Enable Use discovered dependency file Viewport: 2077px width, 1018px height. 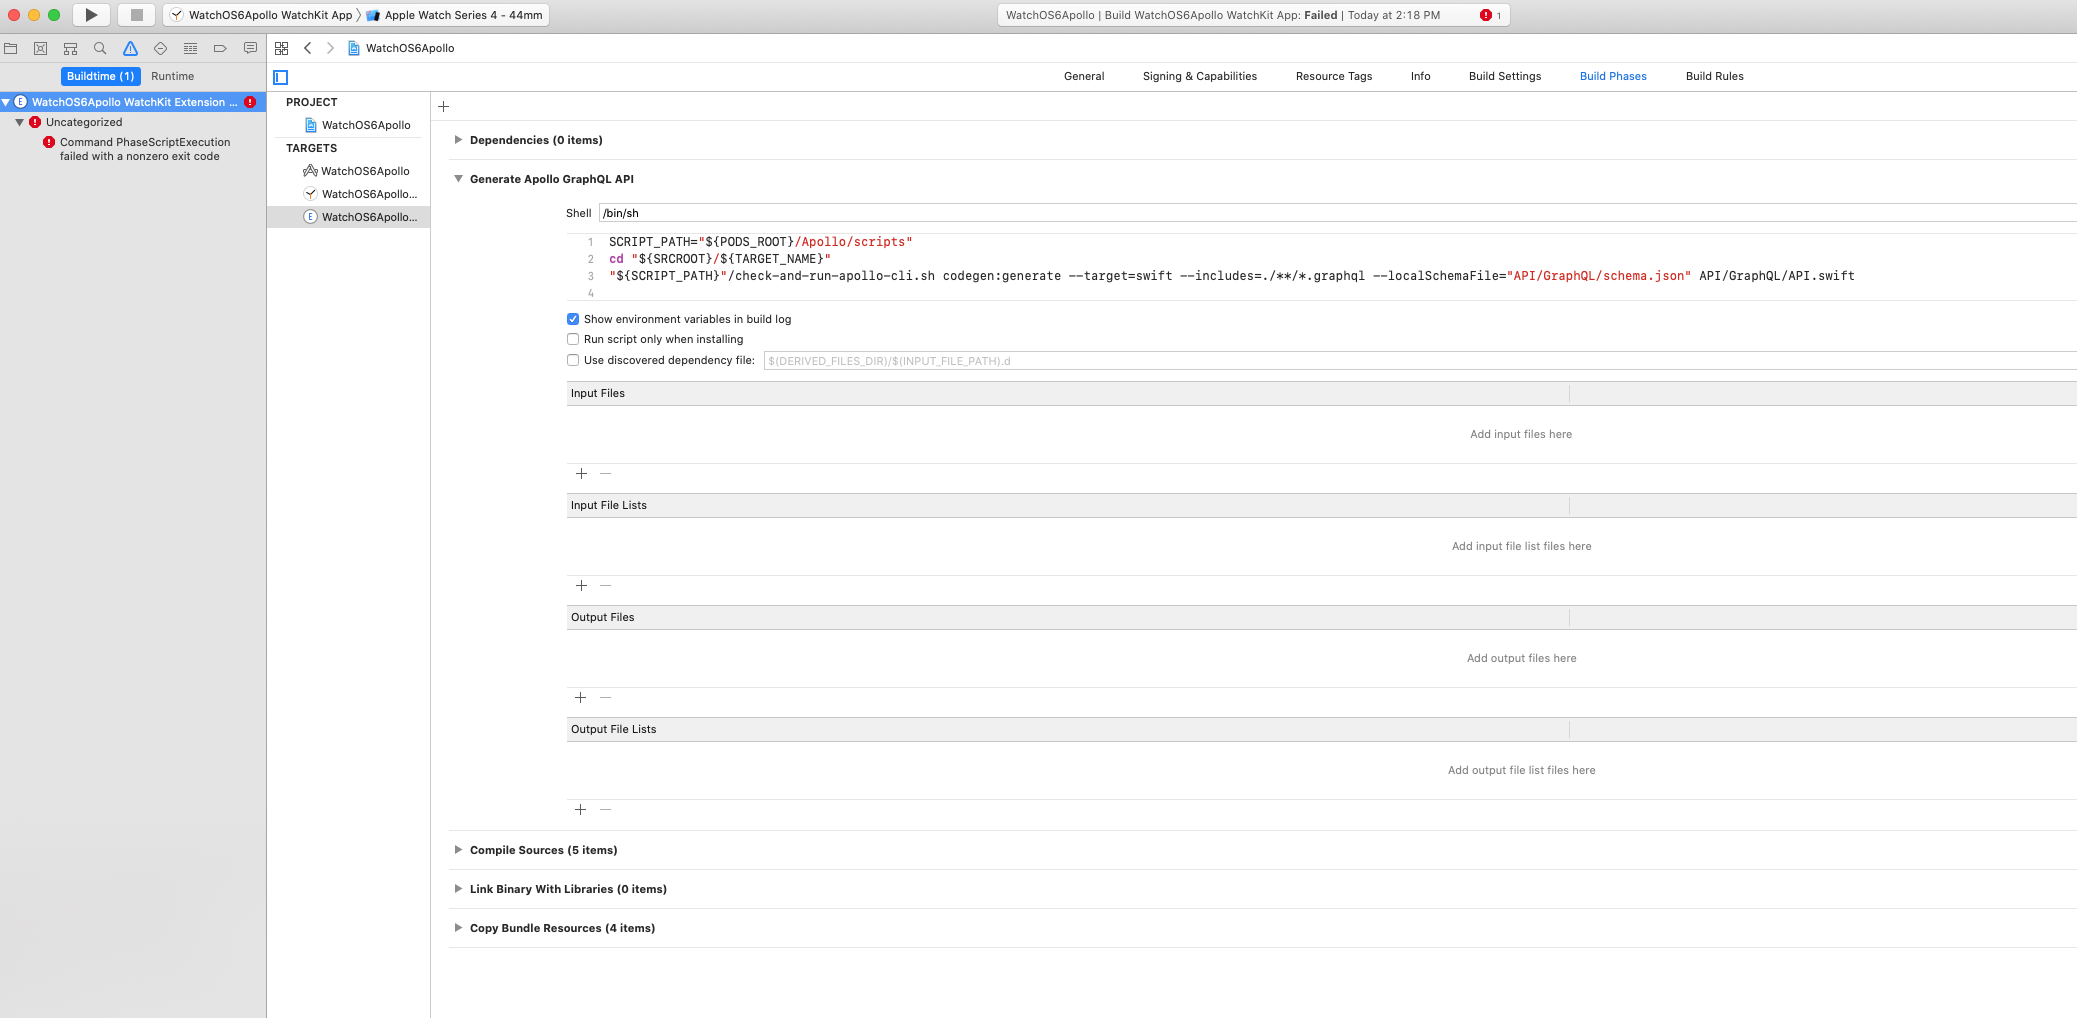(573, 360)
